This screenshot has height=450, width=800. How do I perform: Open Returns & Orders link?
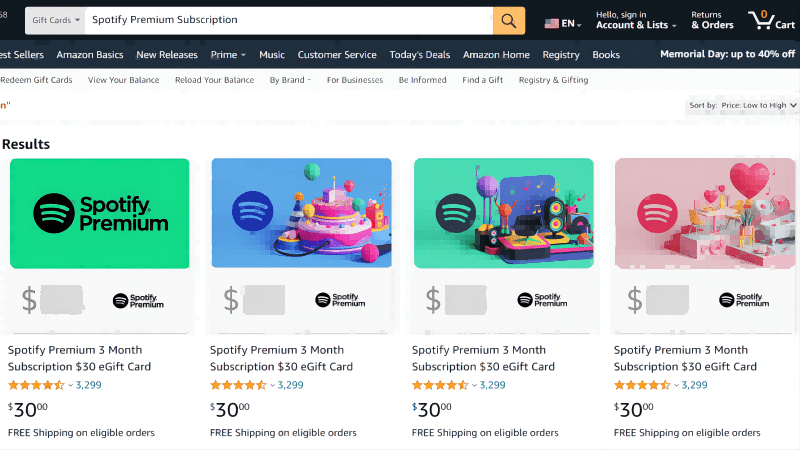coord(712,20)
